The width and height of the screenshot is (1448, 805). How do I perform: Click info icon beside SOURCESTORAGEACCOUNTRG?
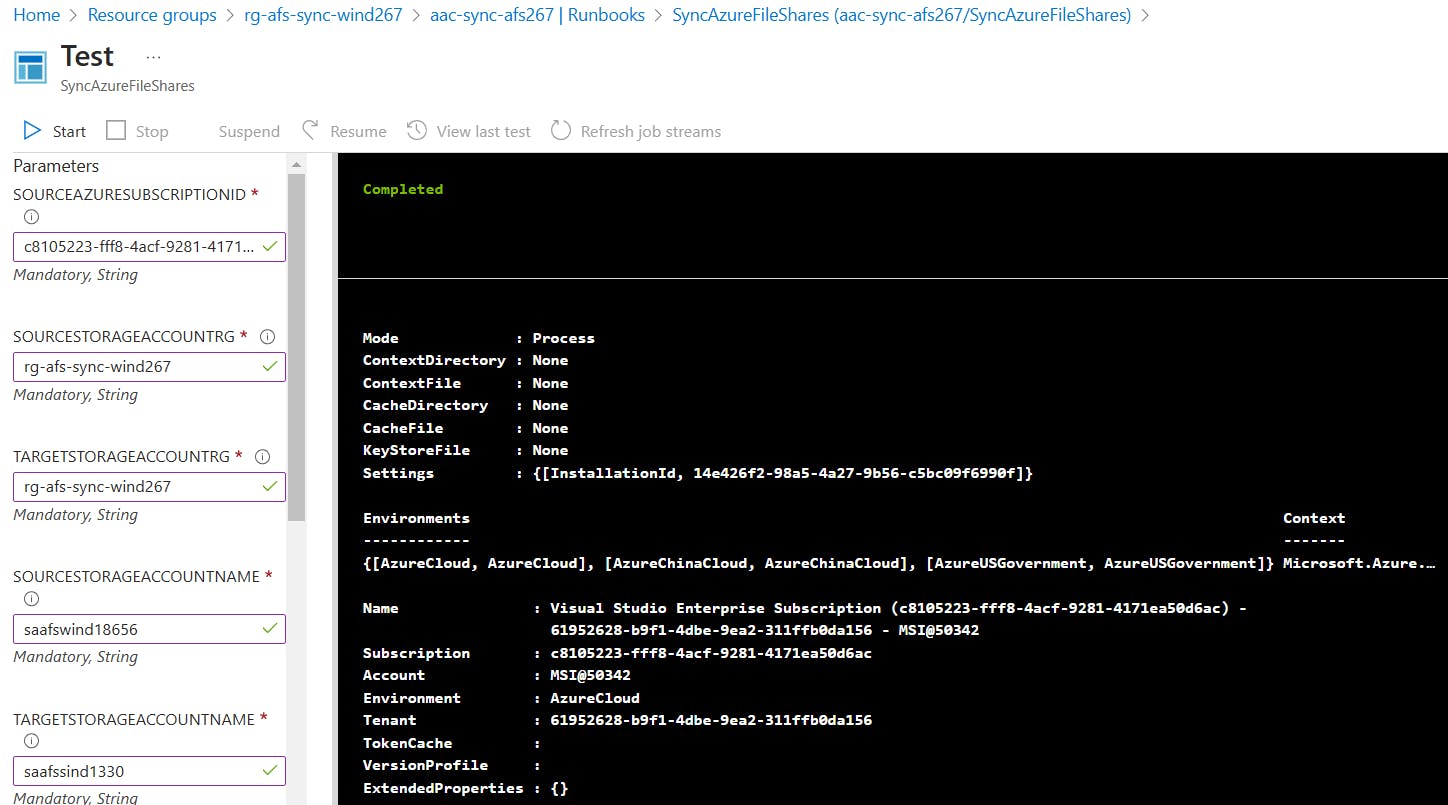click(267, 336)
